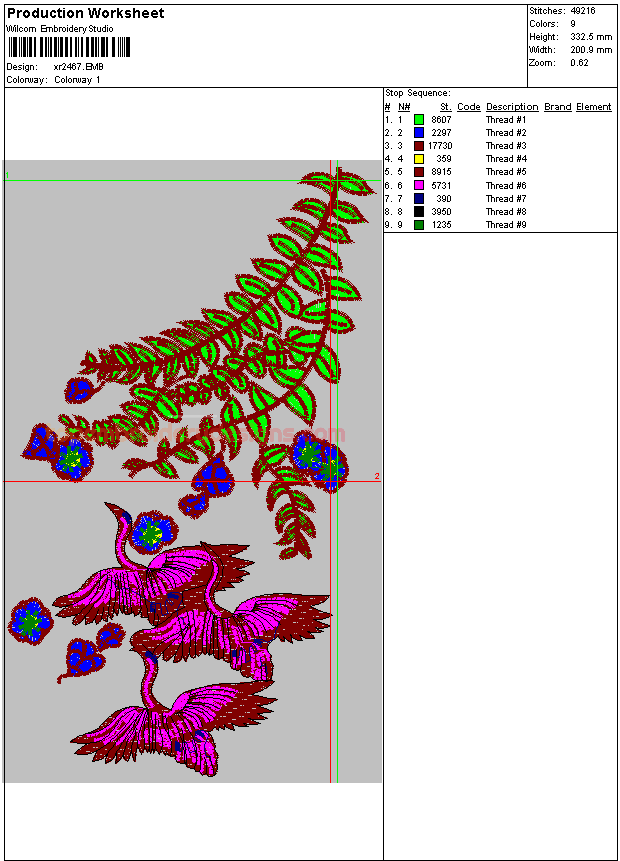The image size is (620, 861).
Task: Click the Thread #7 row label
Action: point(506,199)
